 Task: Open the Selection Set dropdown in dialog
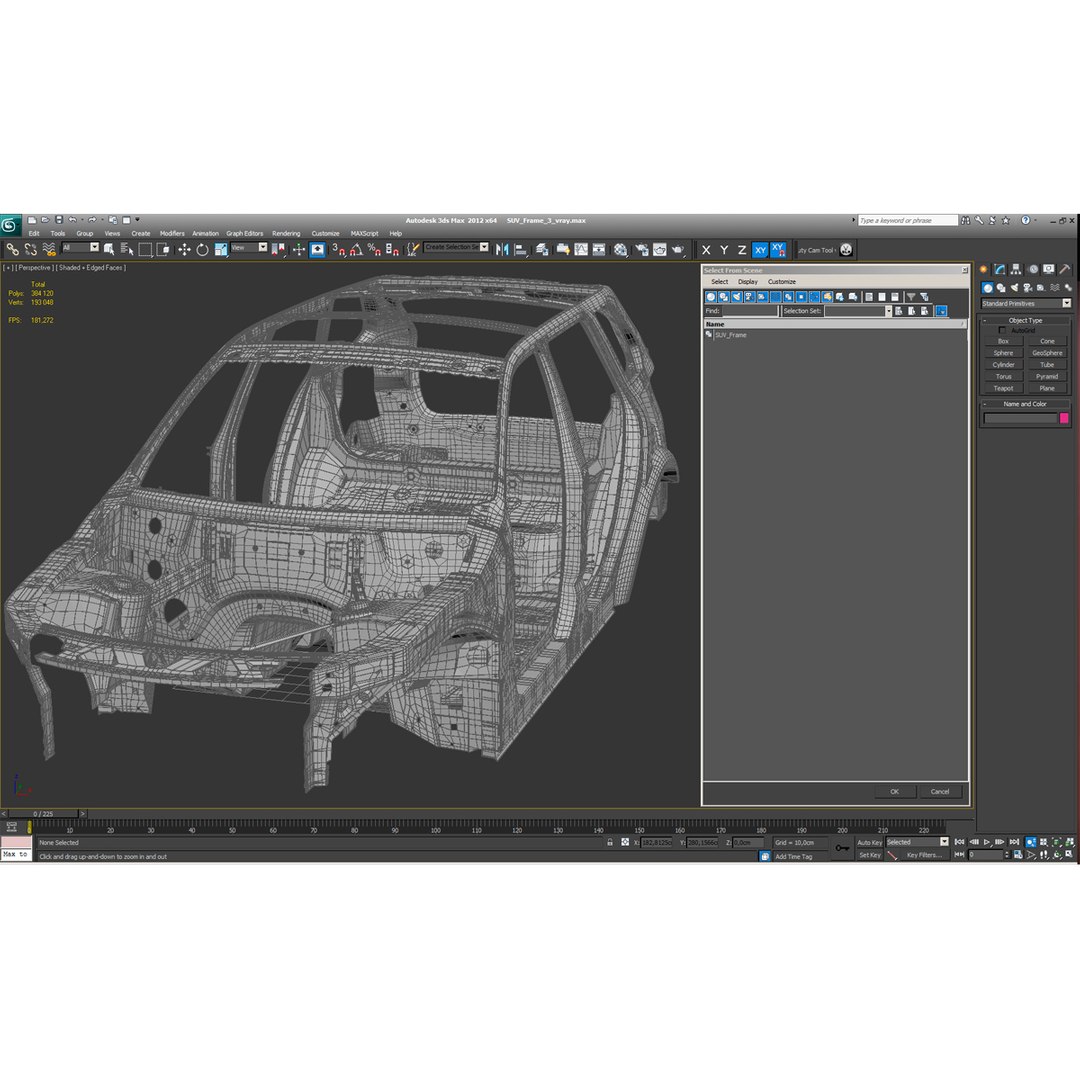858,311
